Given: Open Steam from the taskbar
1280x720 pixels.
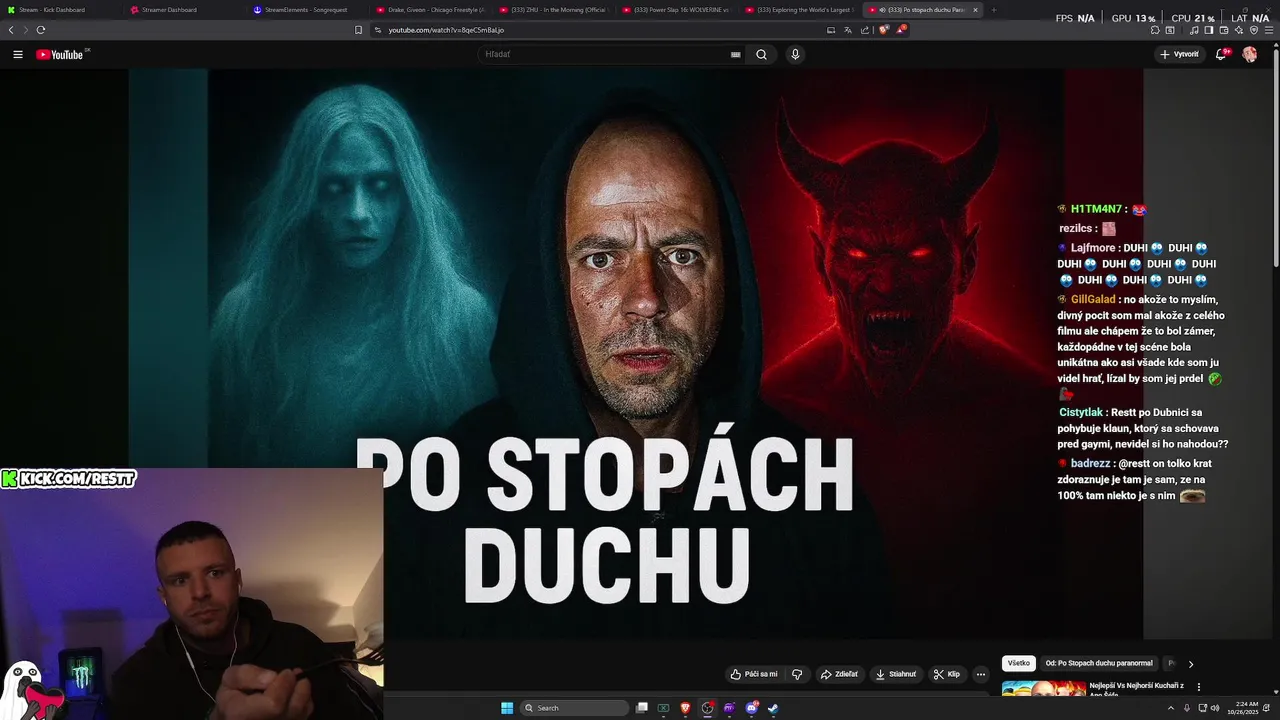Looking at the screenshot, I should point(772,708).
